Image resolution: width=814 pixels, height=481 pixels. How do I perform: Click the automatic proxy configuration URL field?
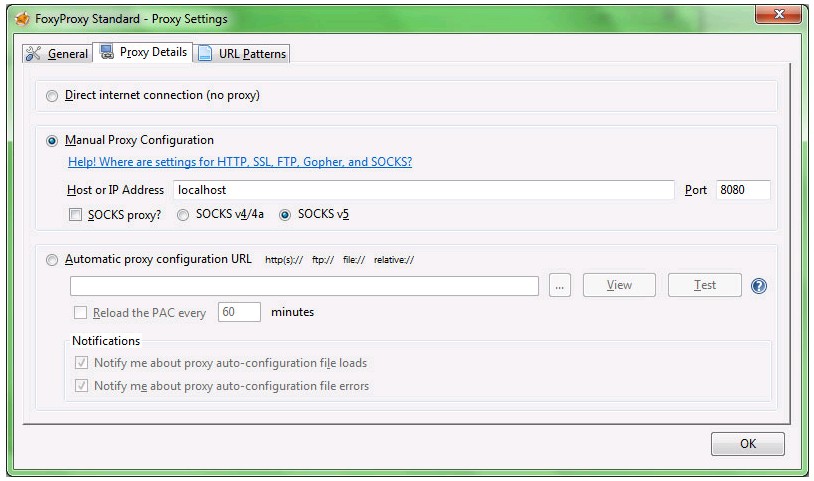click(304, 286)
